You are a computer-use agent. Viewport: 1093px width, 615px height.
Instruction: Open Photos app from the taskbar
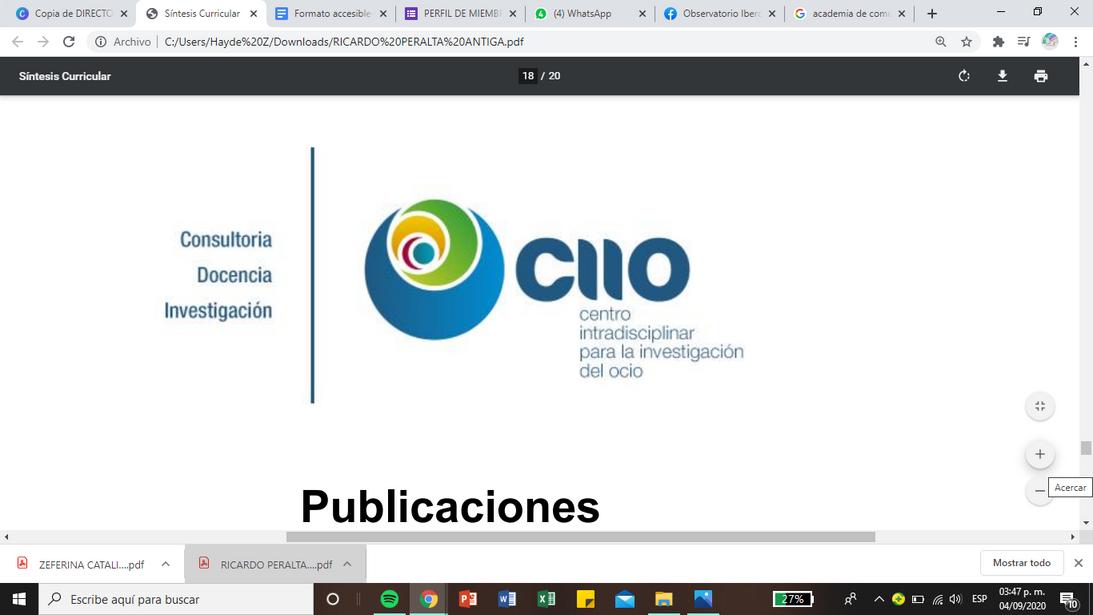click(703, 599)
